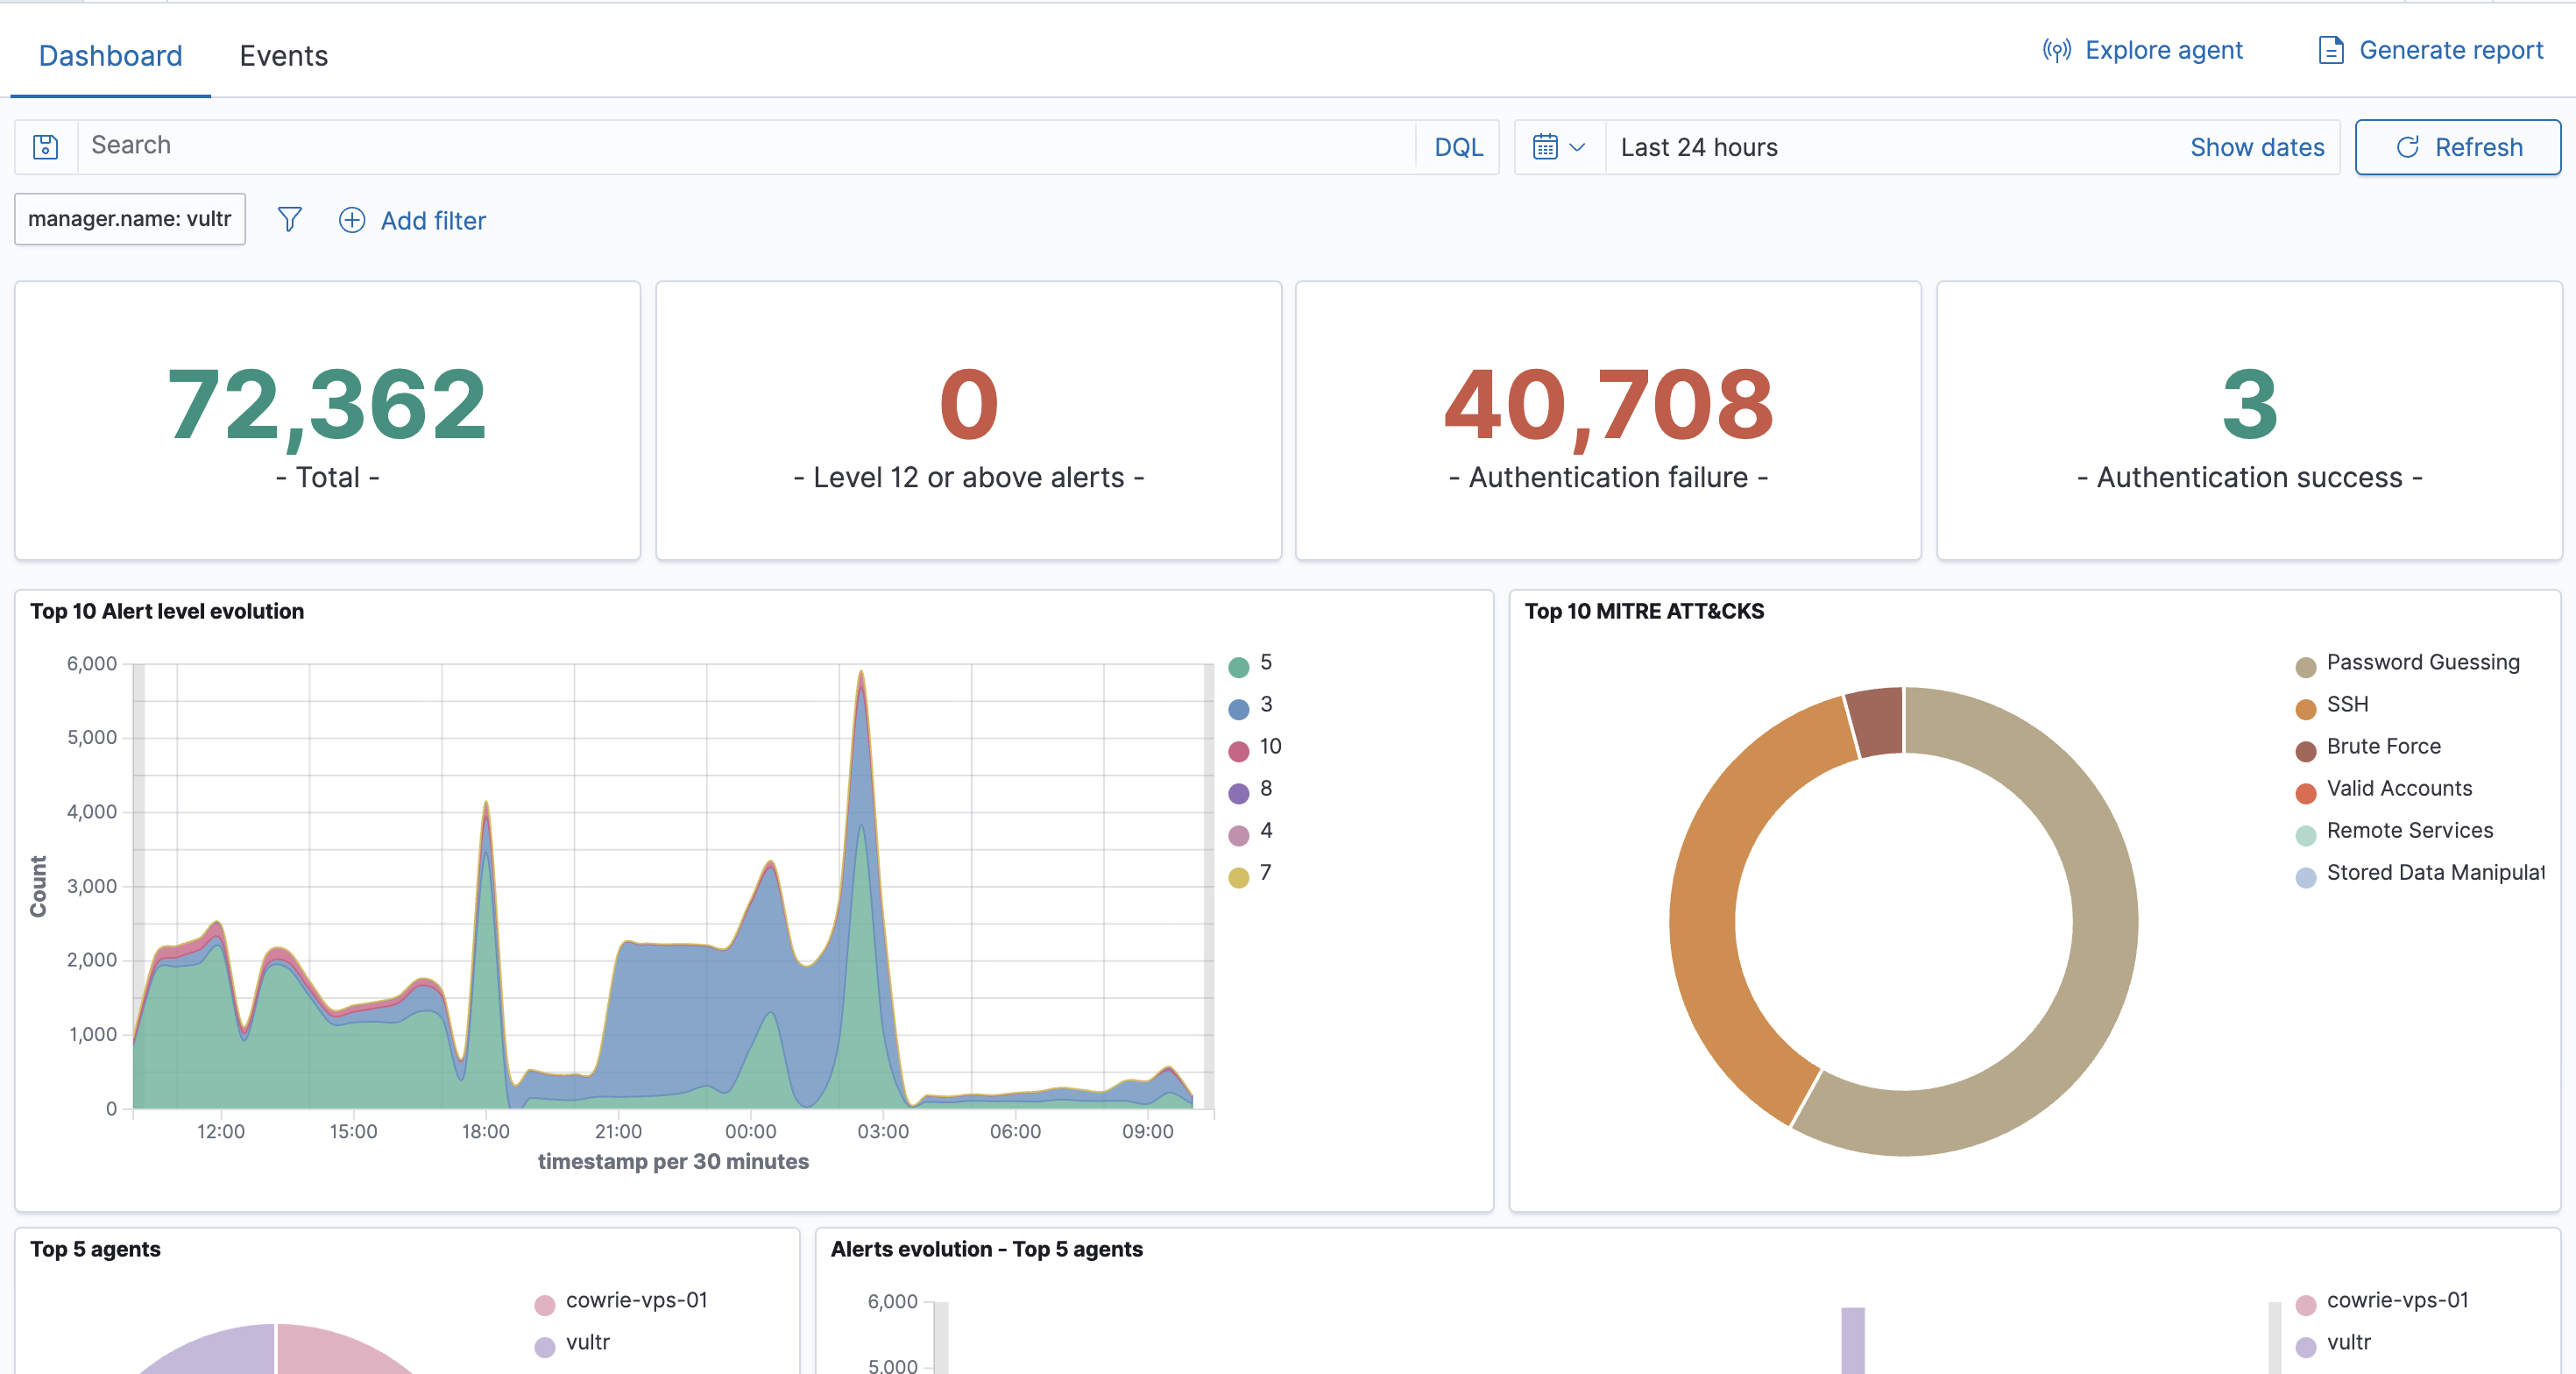Click the Brute Force legend dot

tap(2305, 751)
